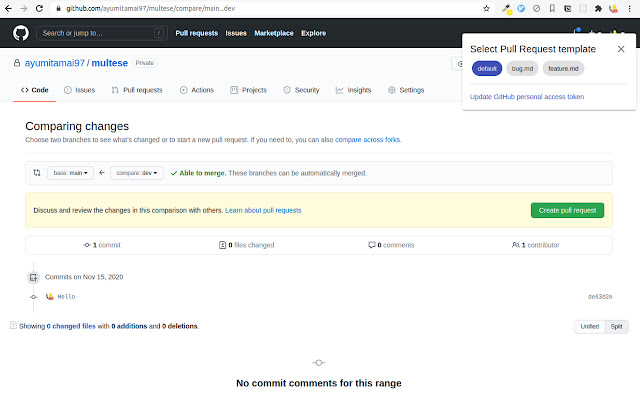Click the GitHub Octocat logo
Image resolution: width=640 pixels, height=400 pixels.
coord(21,33)
